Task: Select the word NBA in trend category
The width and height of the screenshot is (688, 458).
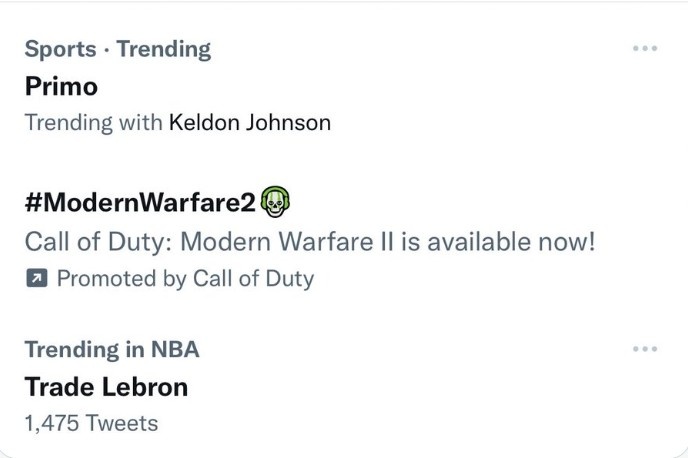Action: (x=175, y=350)
